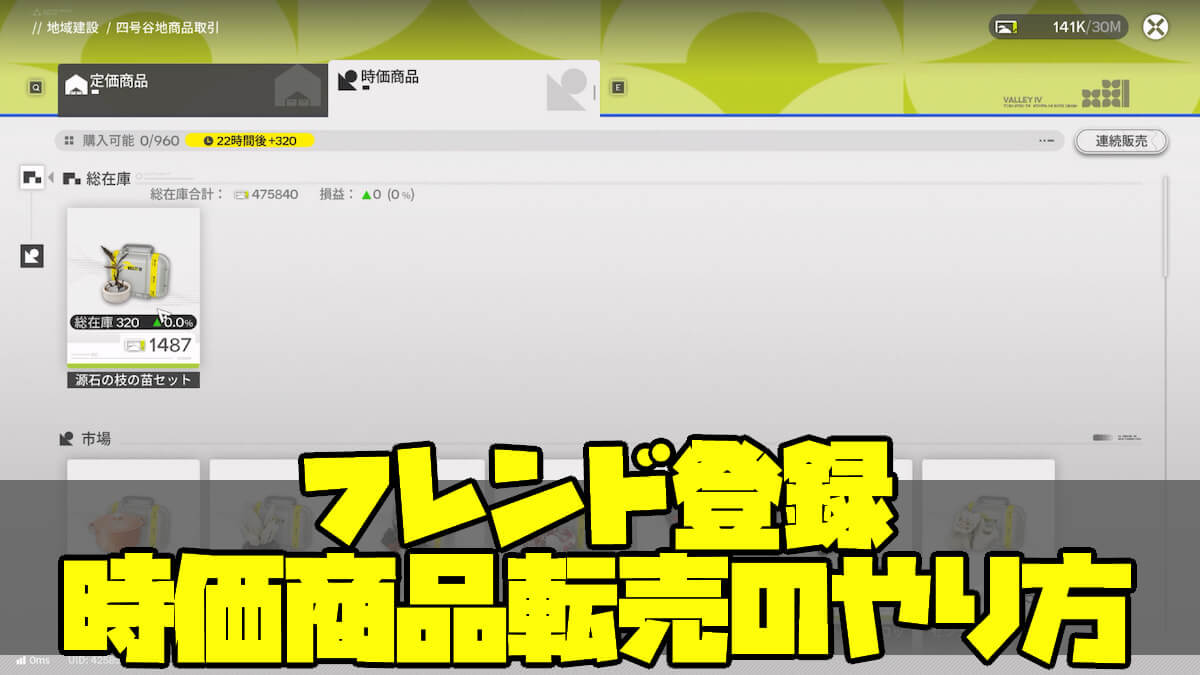Click the currency balance 141K/30M indicator
The width and height of the screenshot is (1200, 675).
click(1058, 27)
